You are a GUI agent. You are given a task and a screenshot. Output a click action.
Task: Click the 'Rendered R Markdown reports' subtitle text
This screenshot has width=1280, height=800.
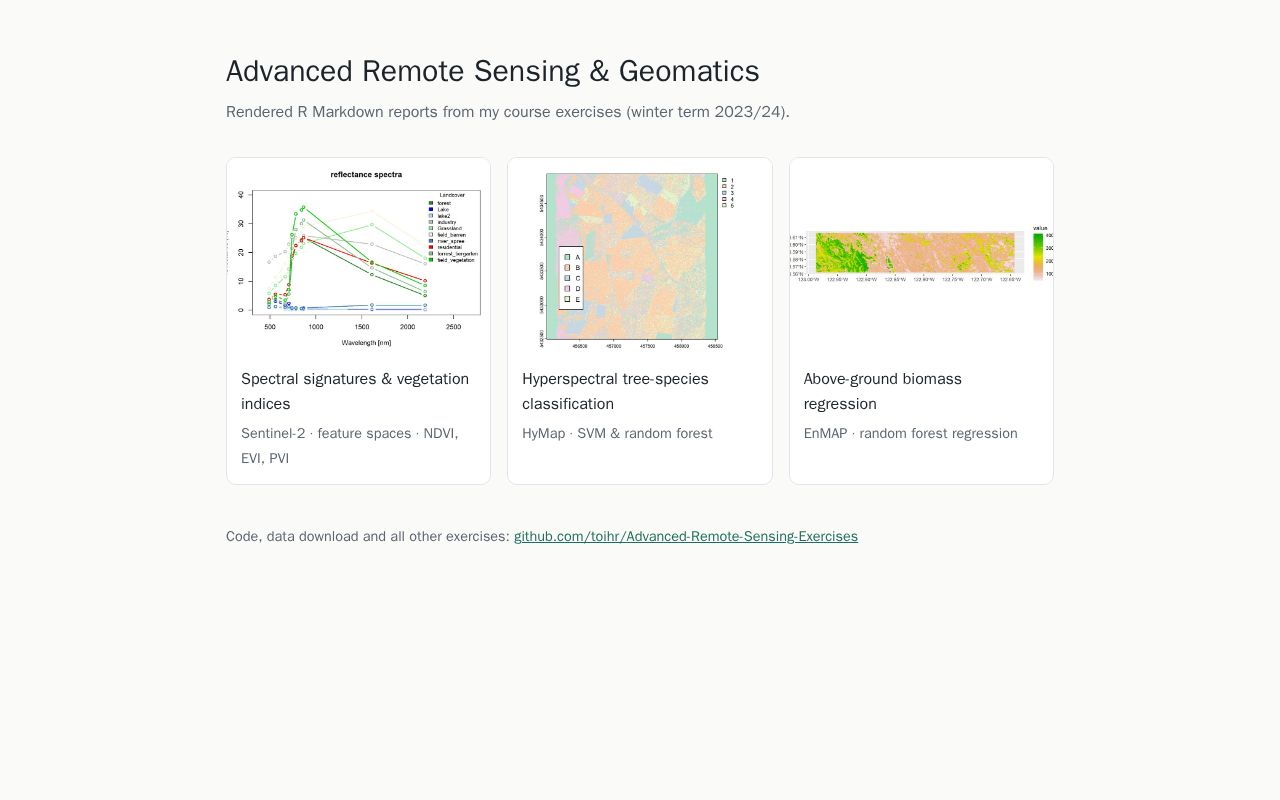(x=507, y=112)
